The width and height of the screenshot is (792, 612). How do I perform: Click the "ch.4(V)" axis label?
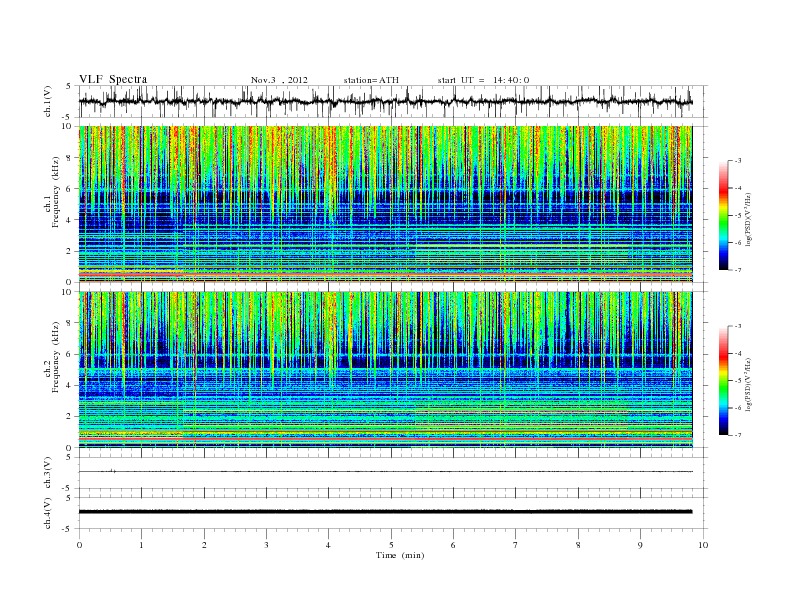(48, 513)
